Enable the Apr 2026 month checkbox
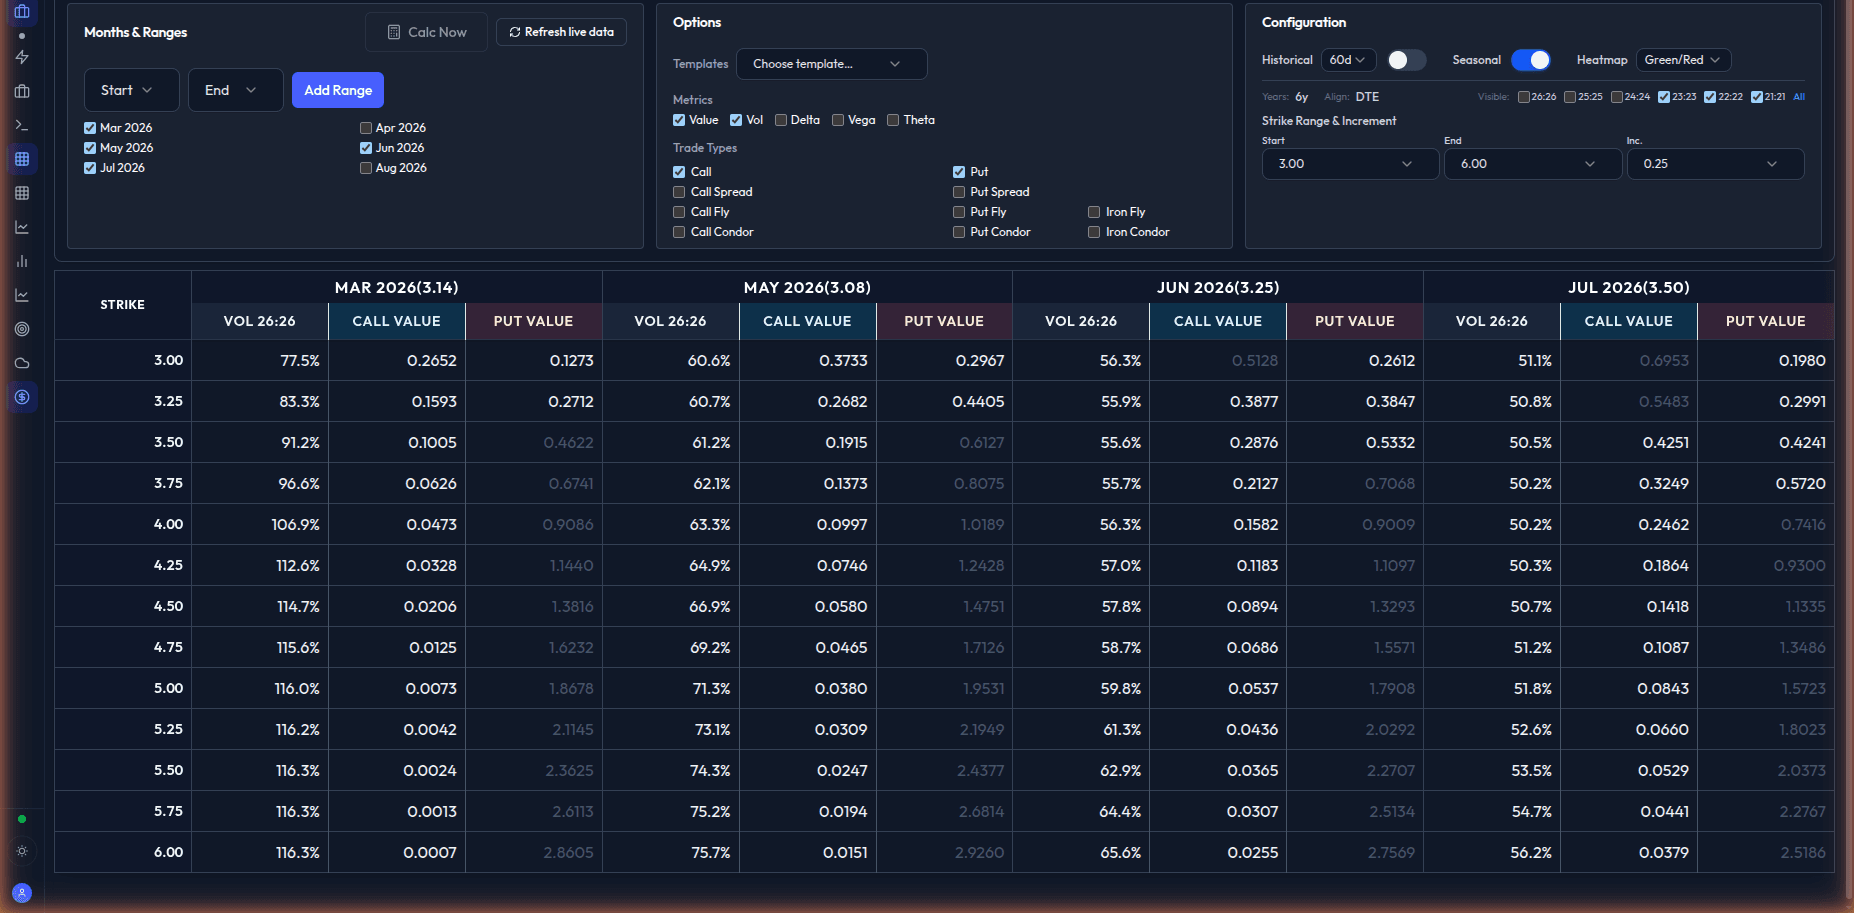The width and height of the screenshot is (1854, 913). pos(366,127)
